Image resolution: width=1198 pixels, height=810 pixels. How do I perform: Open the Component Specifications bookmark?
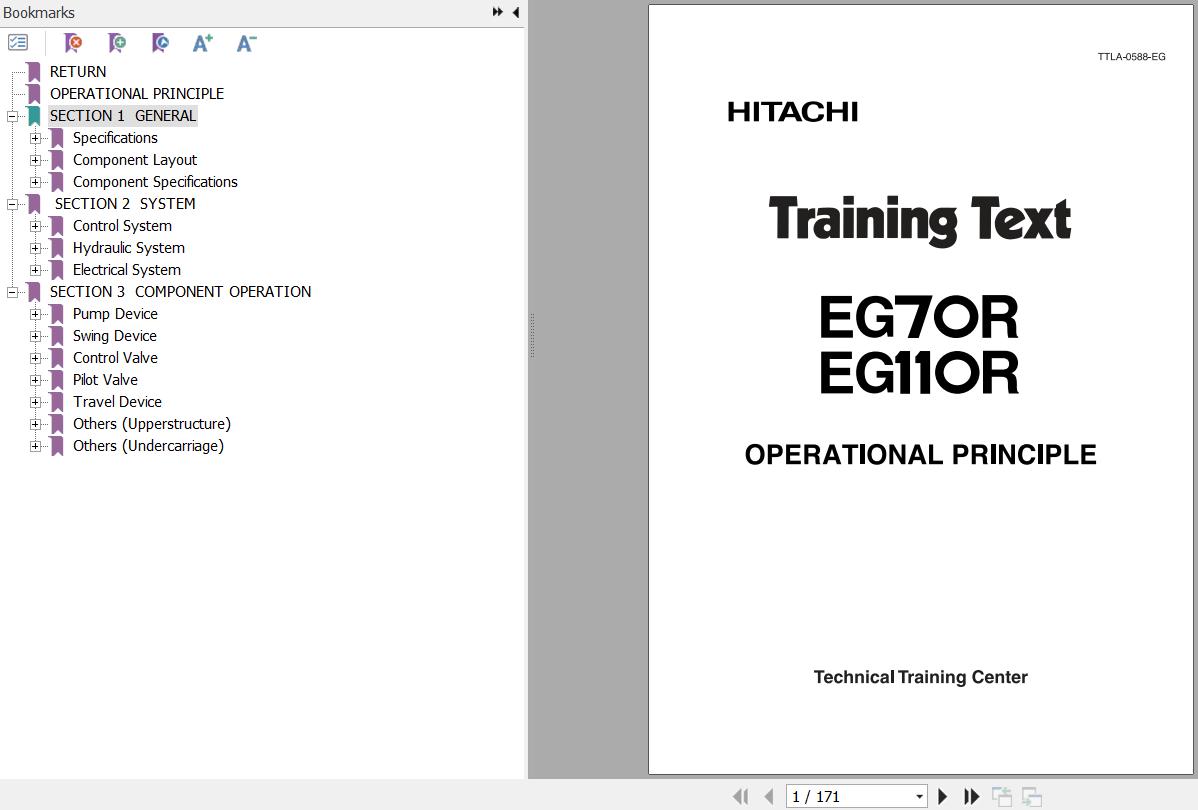pyautogui.click(x=155, y=182)
